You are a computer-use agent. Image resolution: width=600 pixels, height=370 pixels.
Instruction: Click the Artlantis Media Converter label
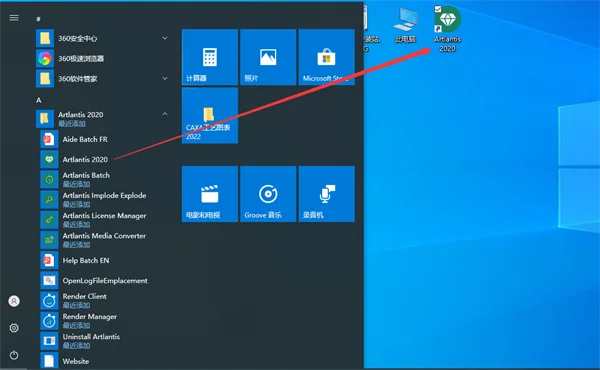tap(104, 236)
